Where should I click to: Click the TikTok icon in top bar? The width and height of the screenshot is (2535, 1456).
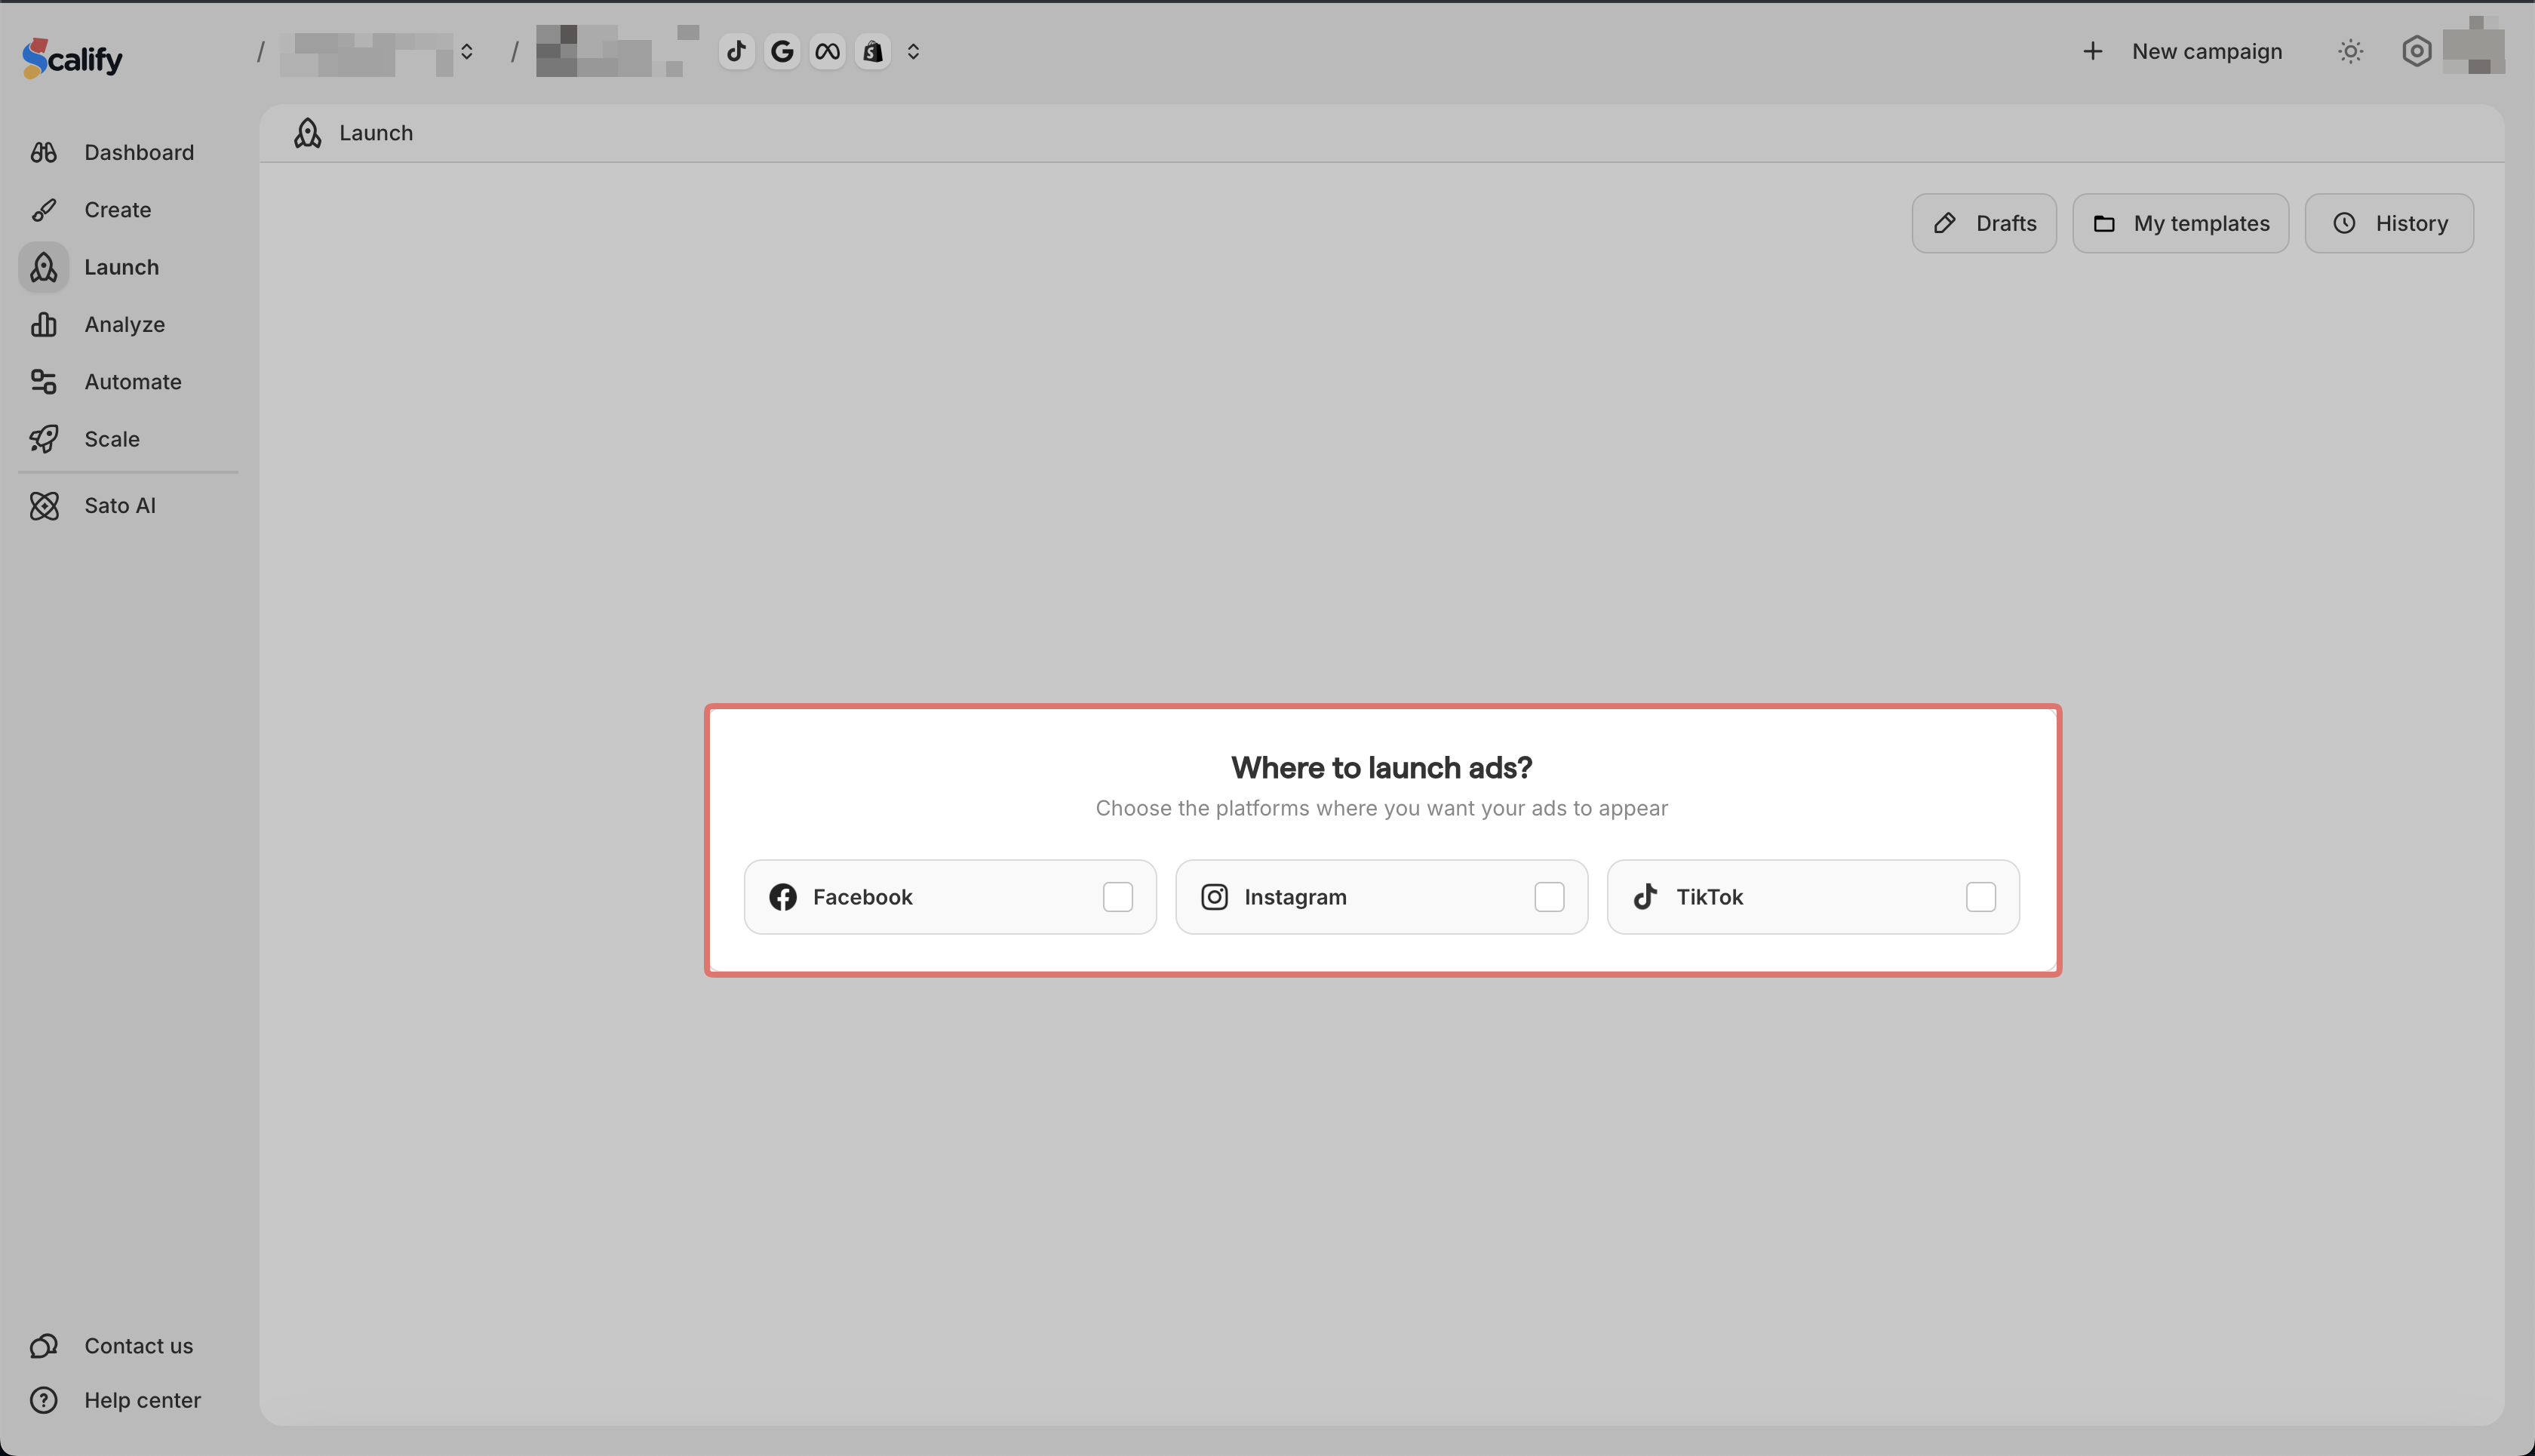(x=737, y=51)
